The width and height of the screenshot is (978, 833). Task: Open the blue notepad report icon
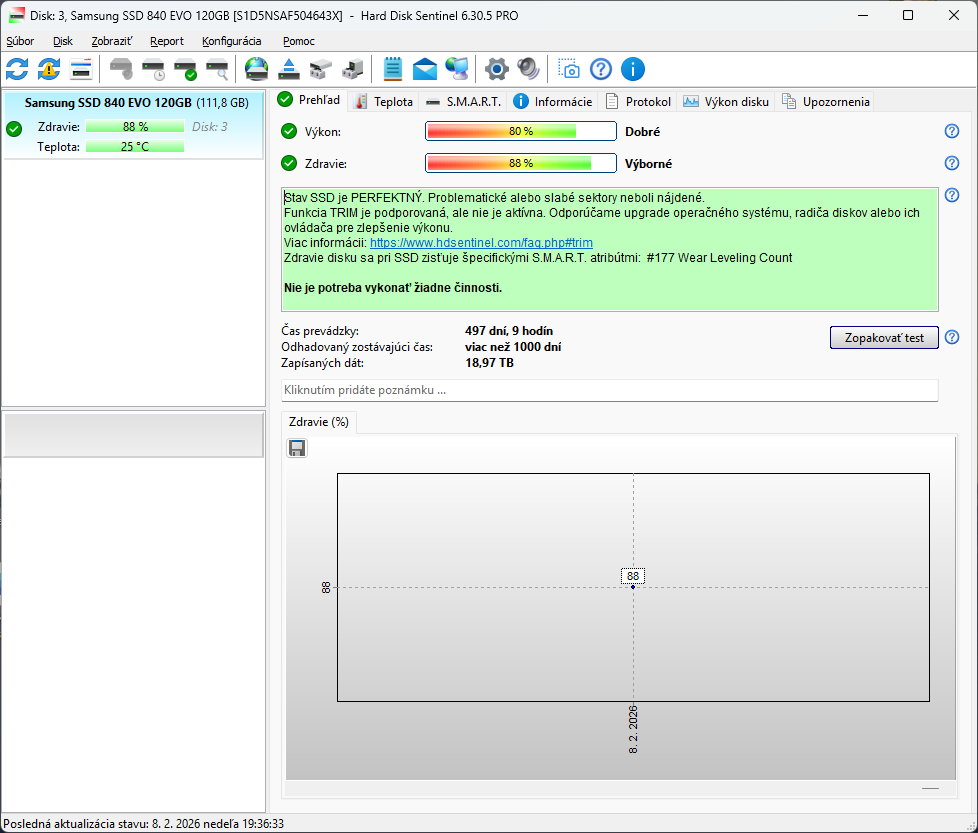tap(392, 69)
